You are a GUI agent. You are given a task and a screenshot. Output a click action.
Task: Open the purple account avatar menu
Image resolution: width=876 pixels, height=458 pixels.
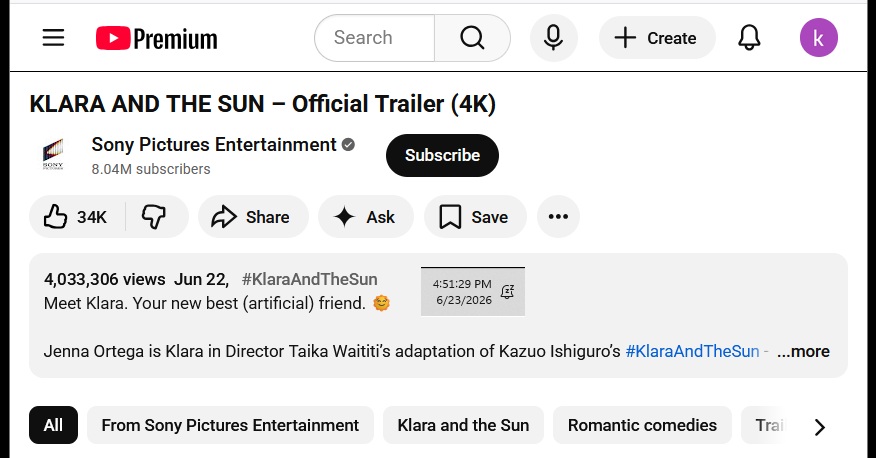click(818, 38)
